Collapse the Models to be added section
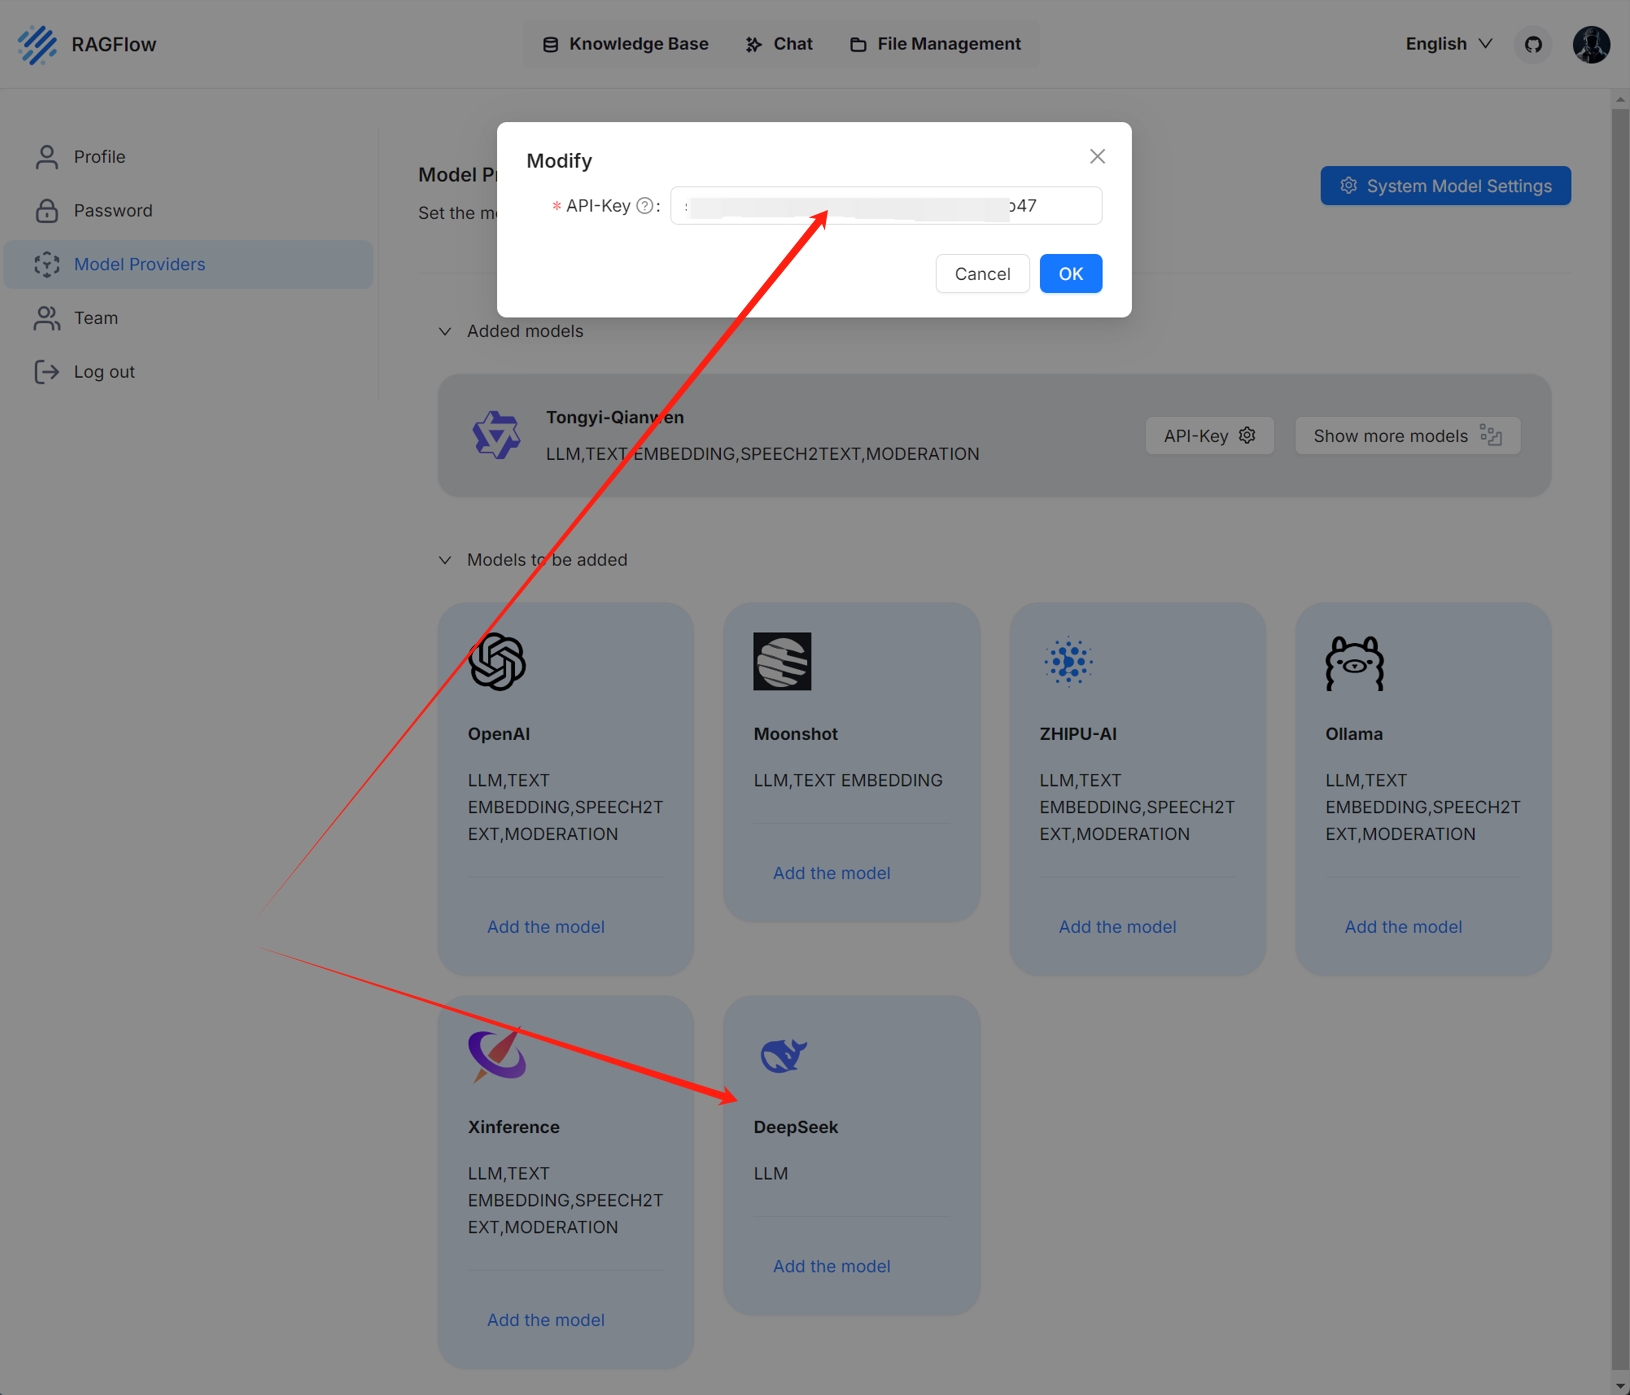This screenshot has width=1630, height=1395. pyautogui.click(x=445, y=560)
